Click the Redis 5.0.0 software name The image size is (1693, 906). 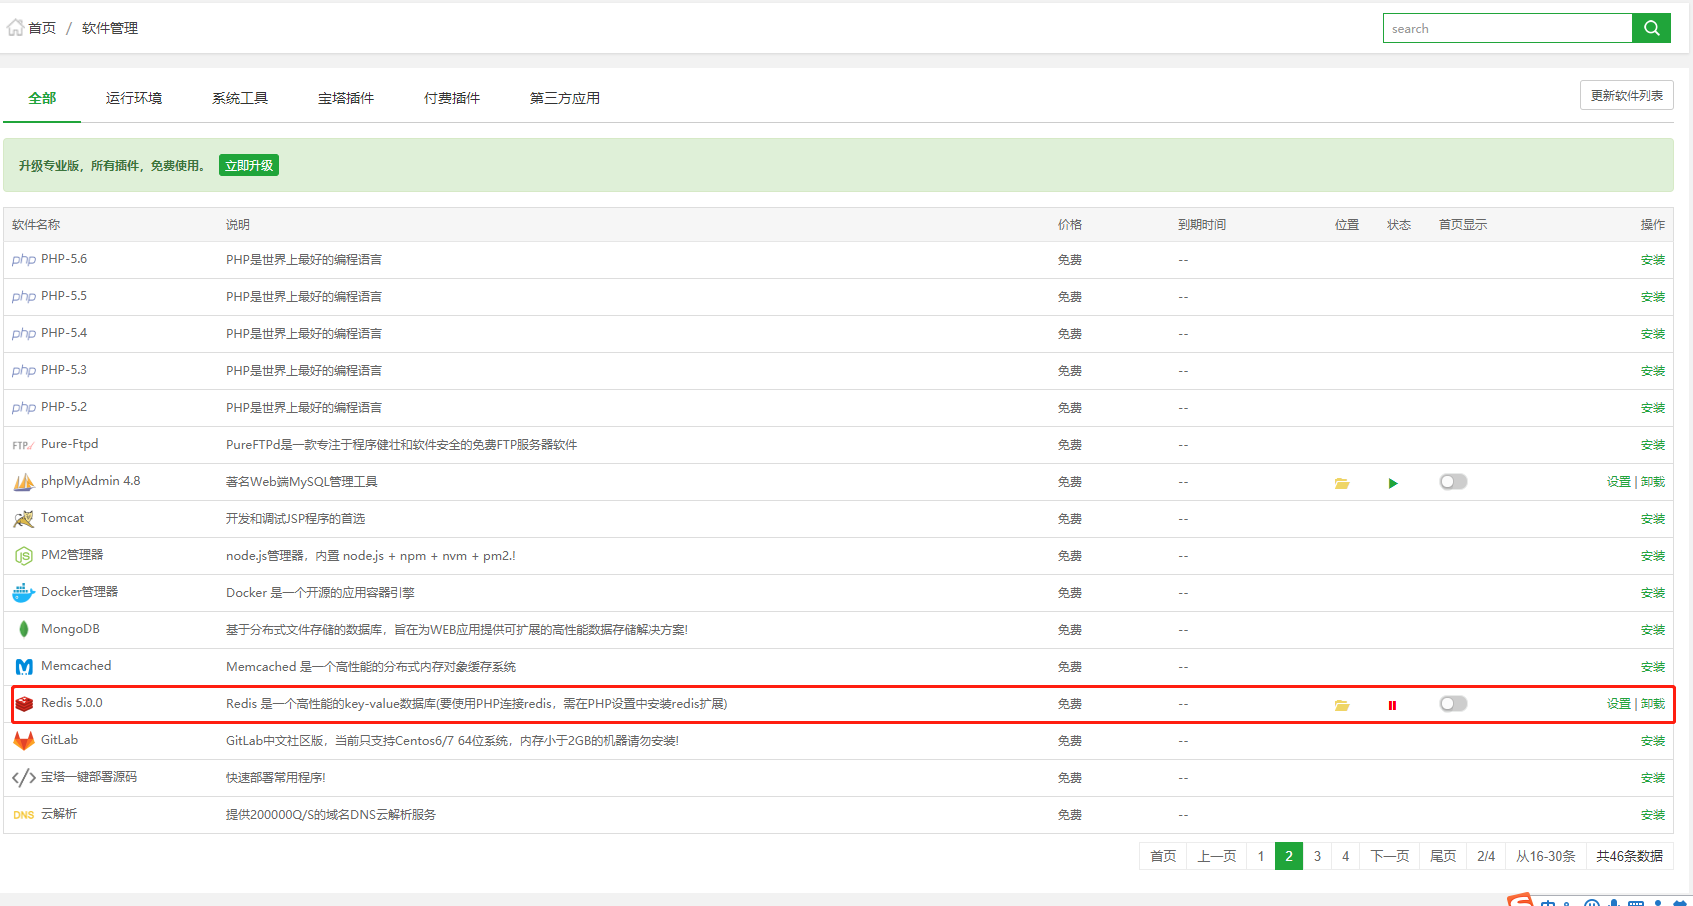point(72,703)
